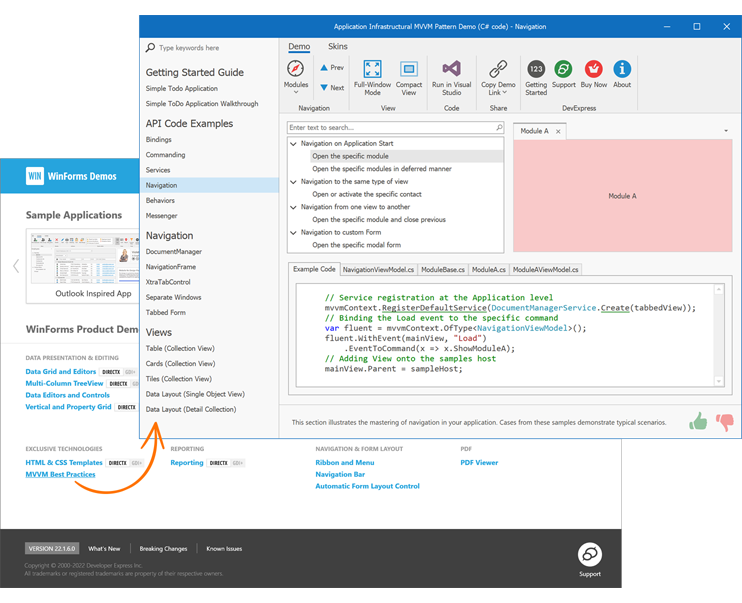Open the Bindings API example

pyautogui.click(x=159, y=140)
